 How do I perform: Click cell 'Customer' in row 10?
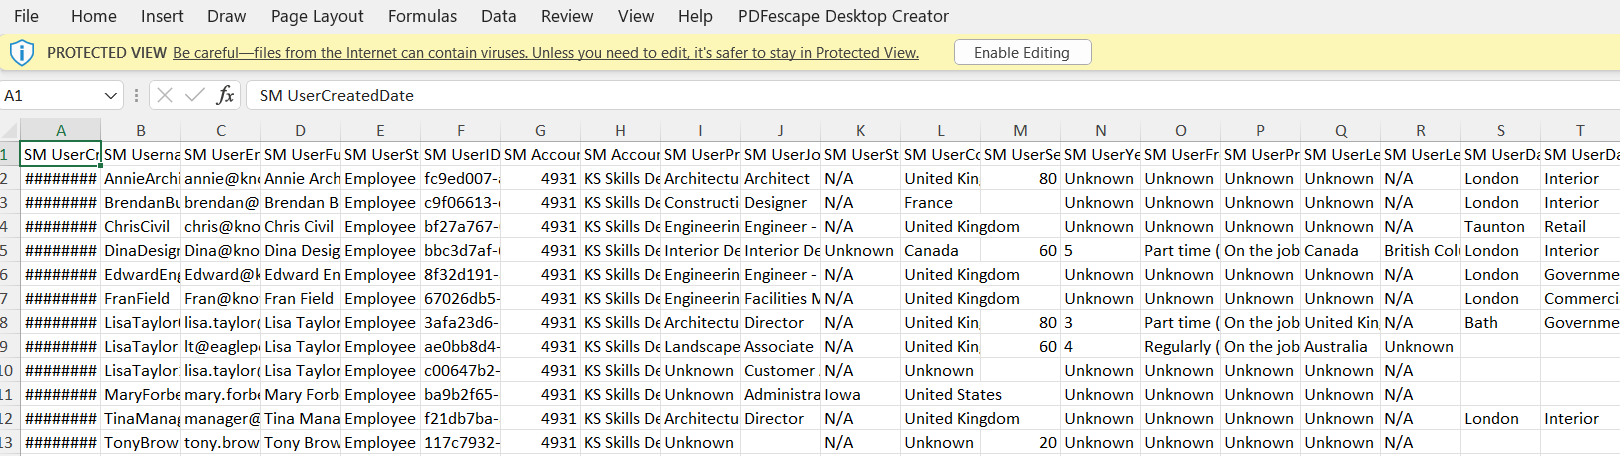(x=781, y=371)
